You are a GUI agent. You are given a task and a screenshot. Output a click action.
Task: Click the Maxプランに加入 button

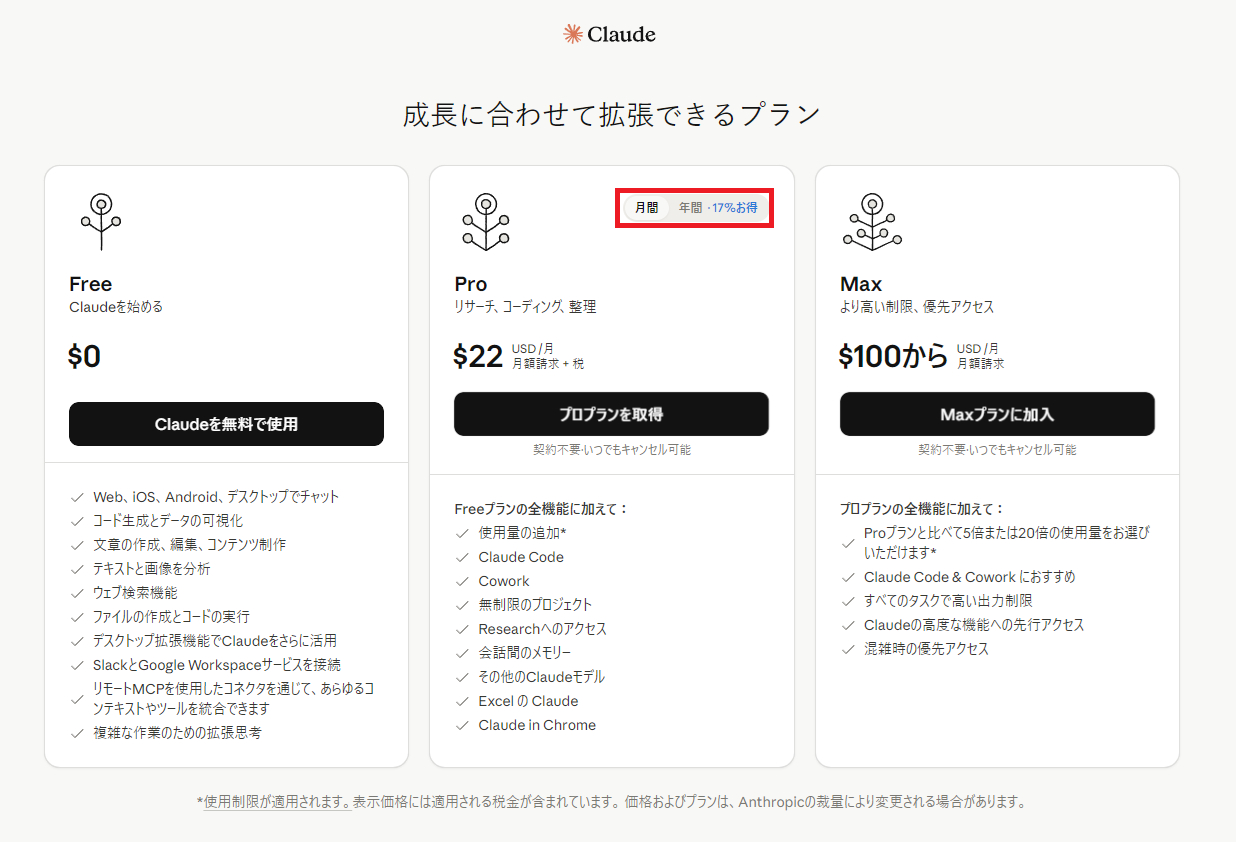coord(997,414)
